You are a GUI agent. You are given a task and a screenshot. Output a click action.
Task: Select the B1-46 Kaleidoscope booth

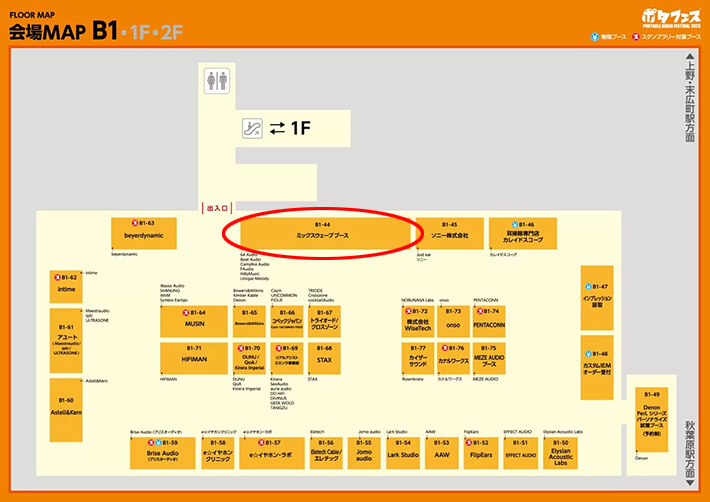[523, 233]
